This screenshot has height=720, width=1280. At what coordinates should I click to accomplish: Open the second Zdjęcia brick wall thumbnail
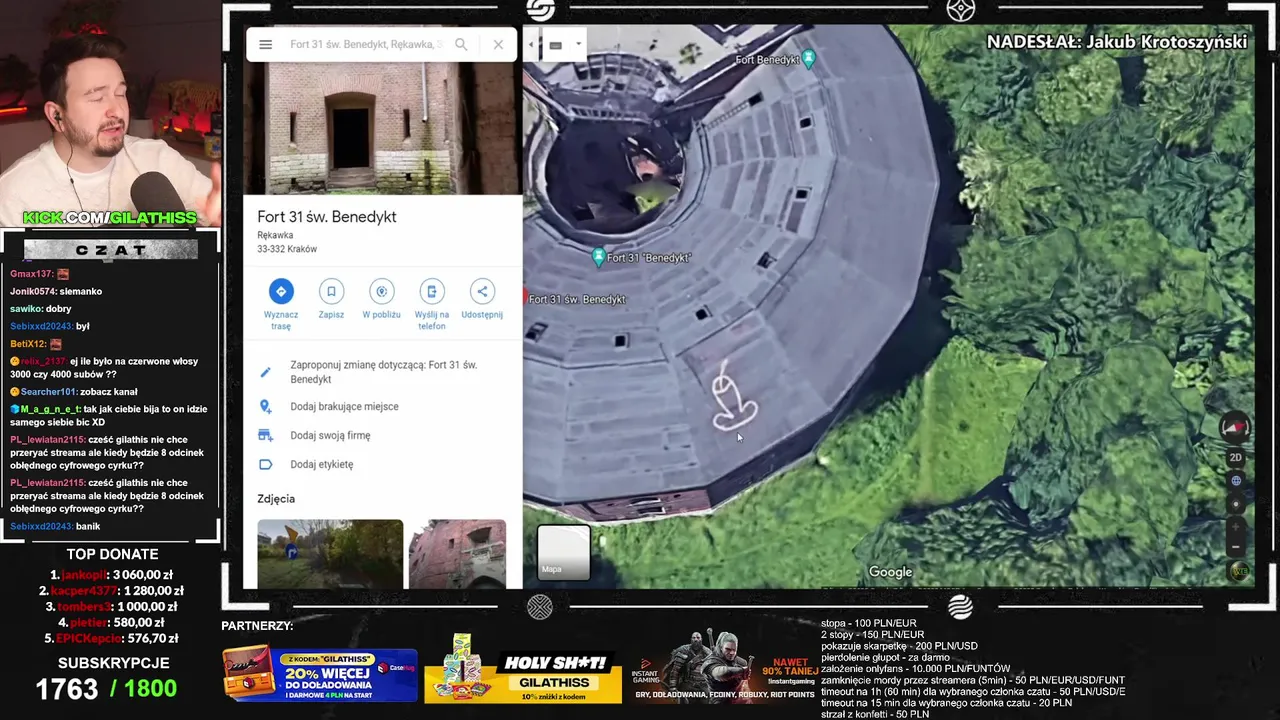[458, 554]
